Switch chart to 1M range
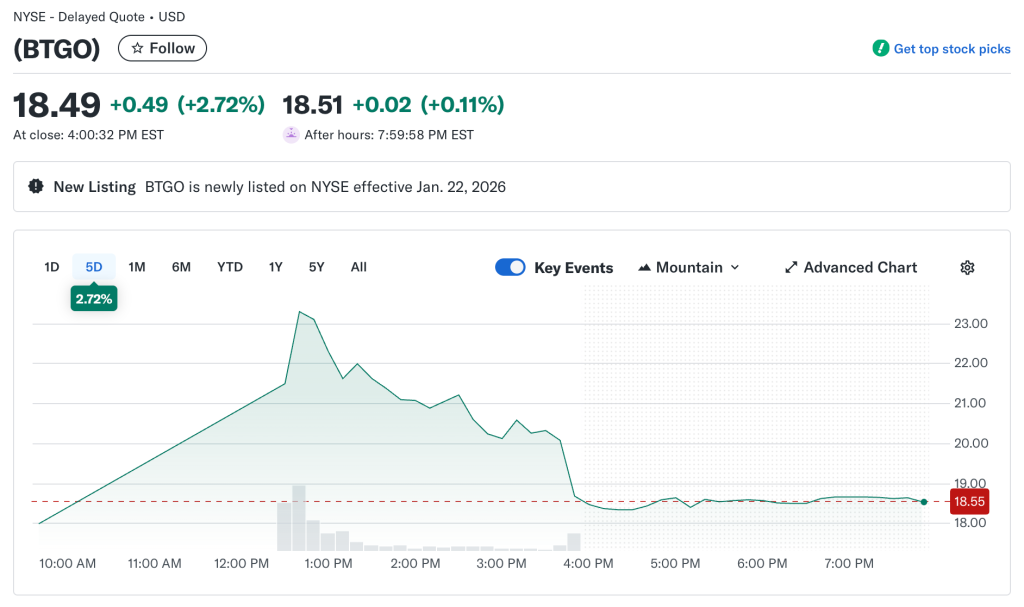The height and width of the screenshot is (607, 1024). 137,267
